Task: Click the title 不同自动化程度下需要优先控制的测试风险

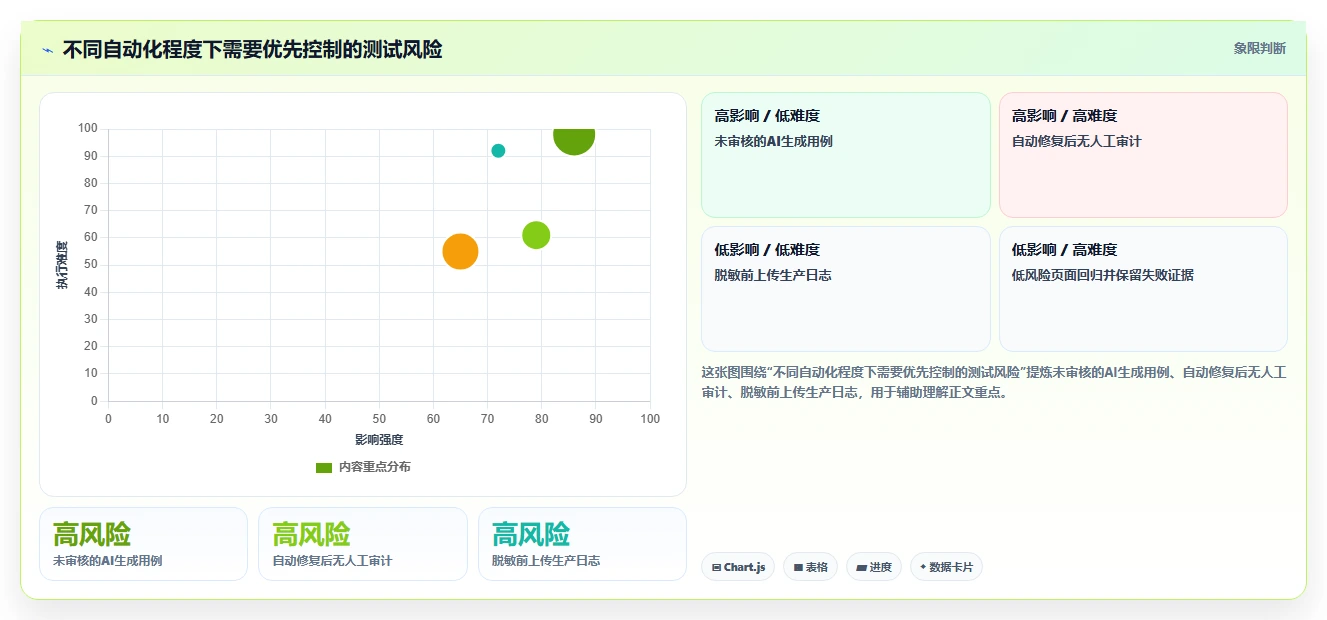Action: click(252, 49)
